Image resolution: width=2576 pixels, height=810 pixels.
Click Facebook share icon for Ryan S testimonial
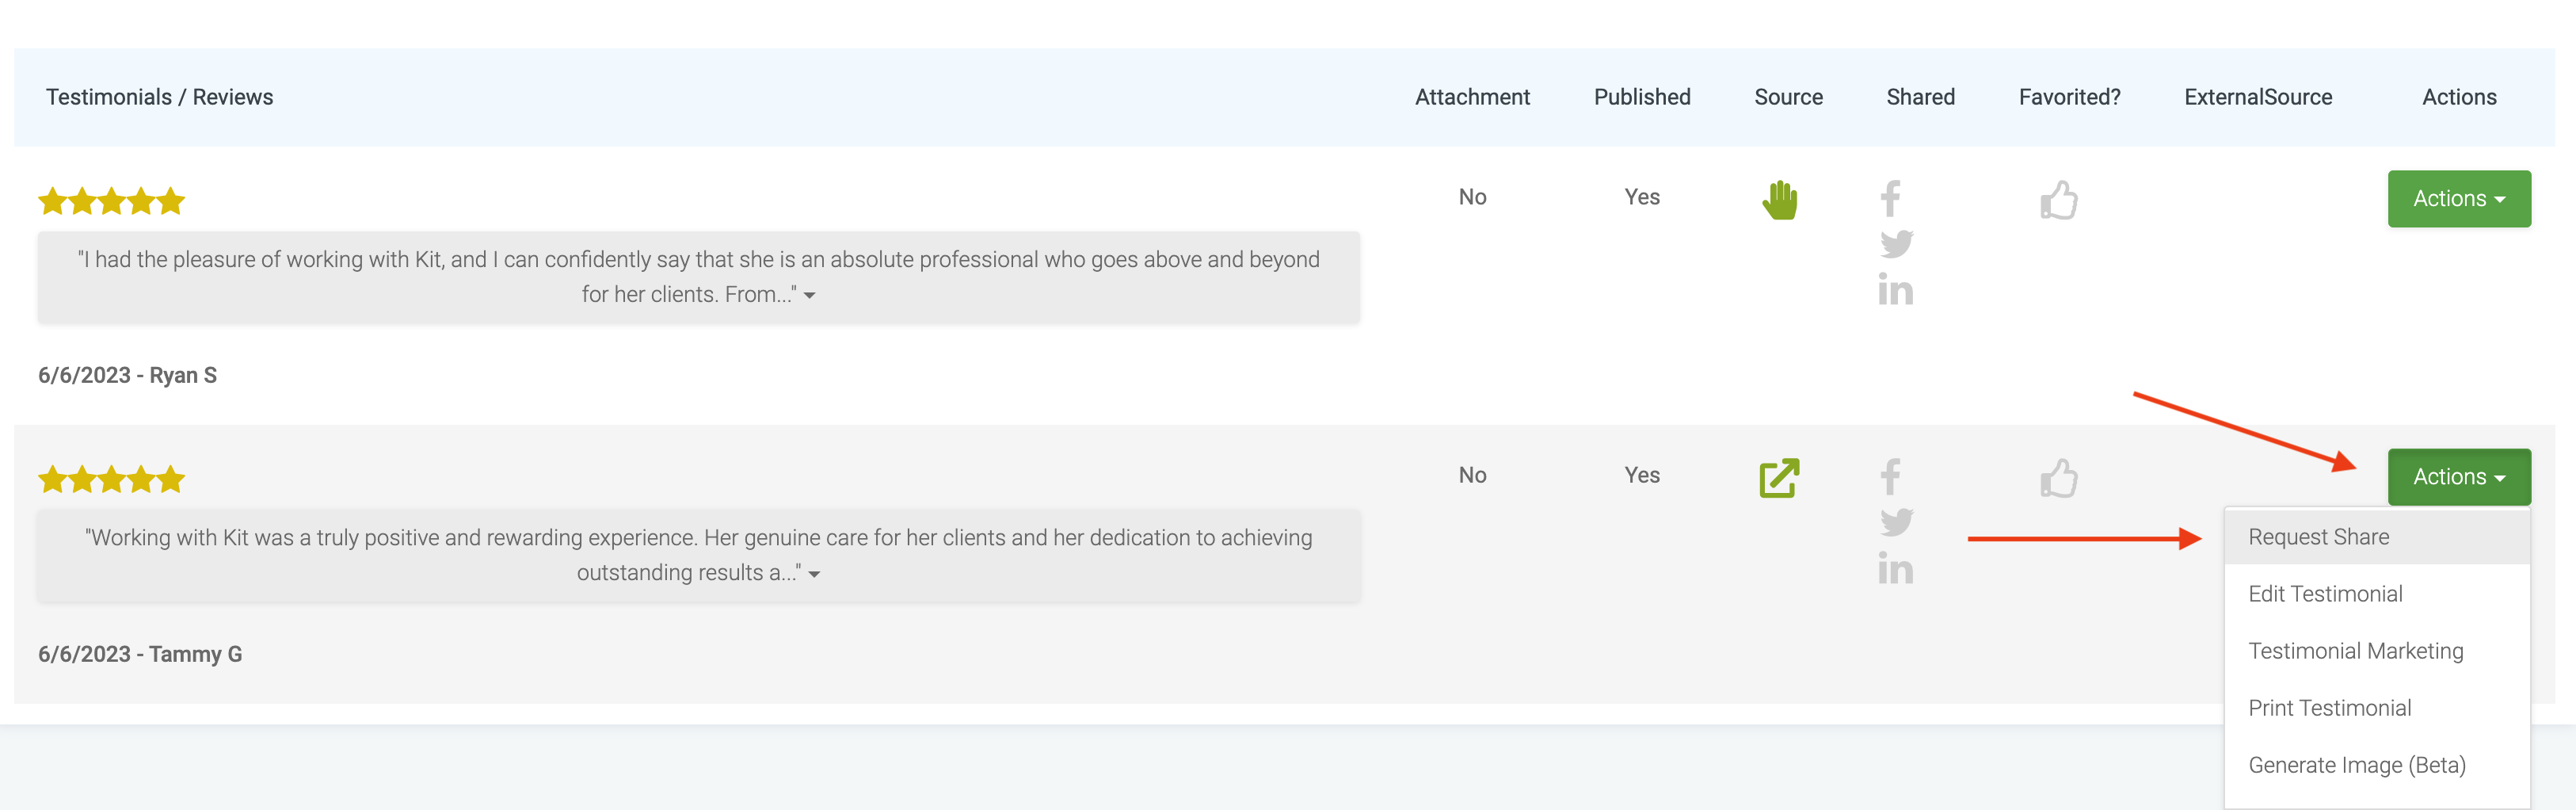click(x=1890, y=199)
